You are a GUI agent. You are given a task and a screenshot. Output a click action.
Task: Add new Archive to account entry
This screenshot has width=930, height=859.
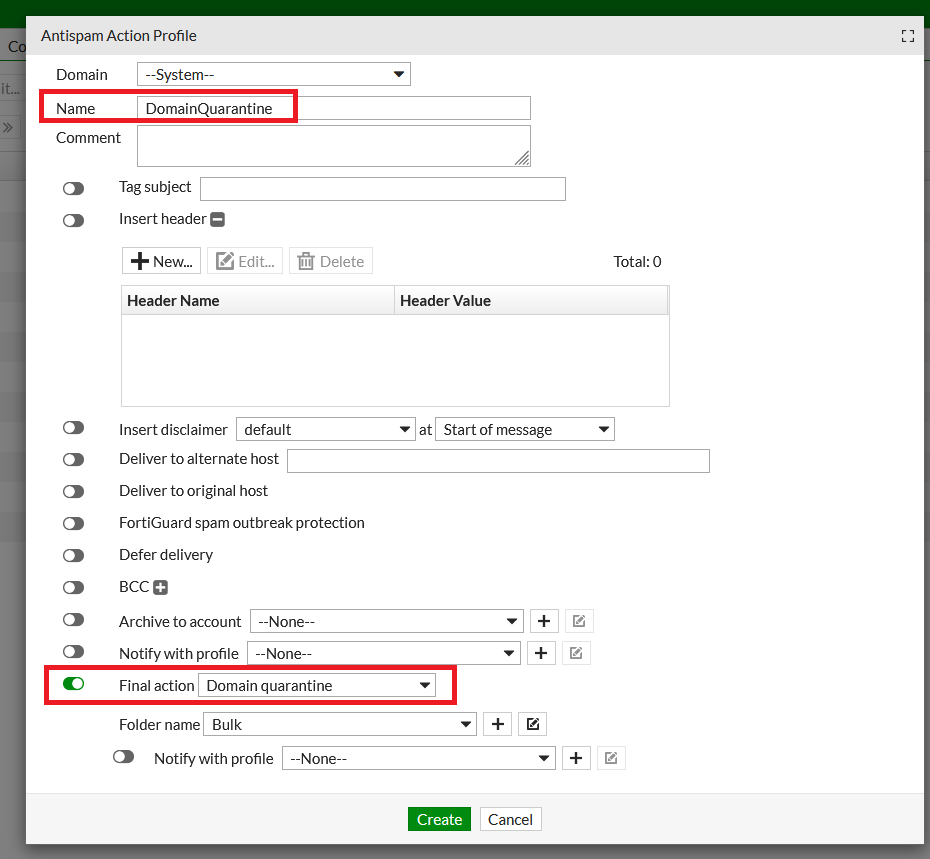(543, 621)
